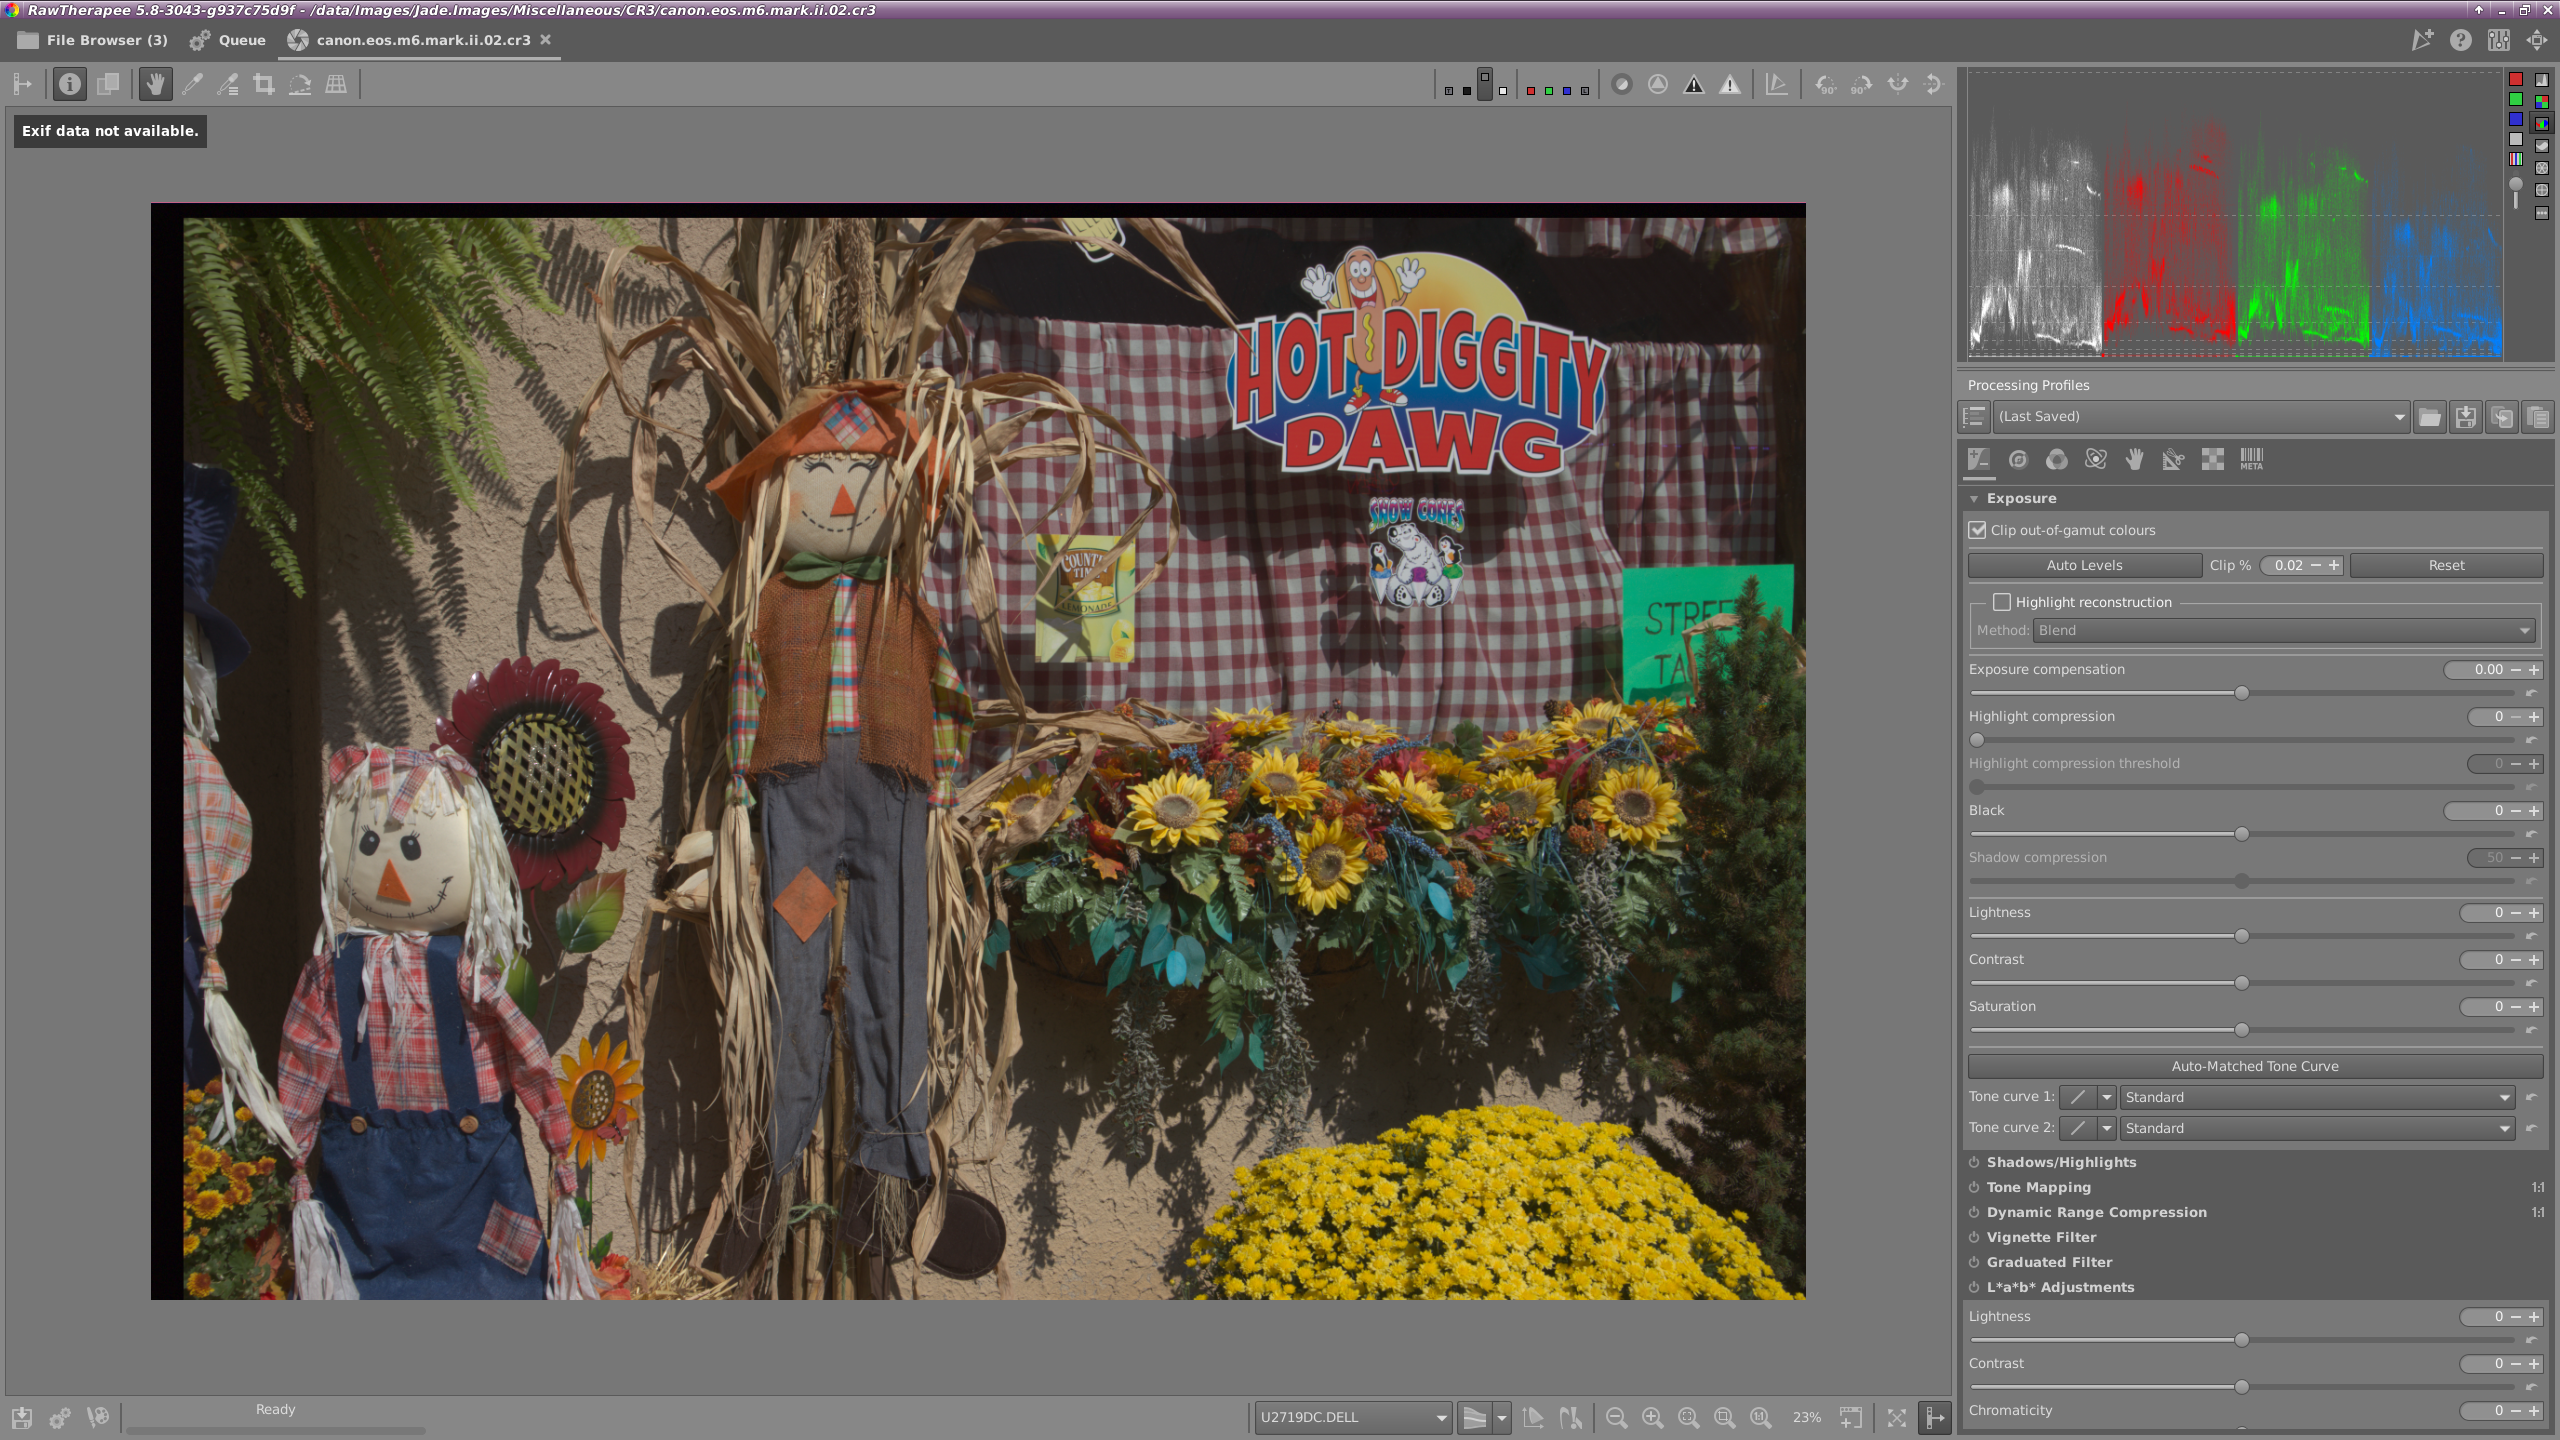This screenshot has height=1440, width=2560.
Task: Open the Transform tool tab
Action: pos(2174,460)
